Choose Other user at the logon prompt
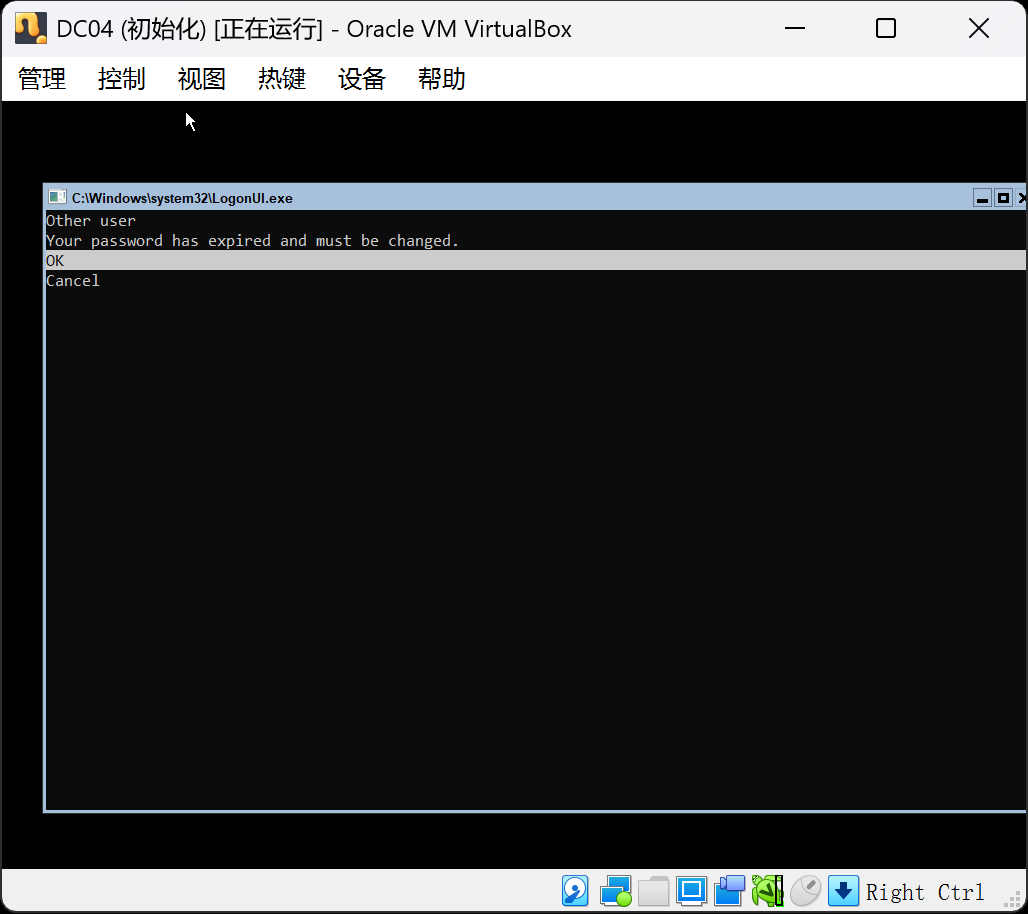Screen dimensions: 1028x914 88,220
